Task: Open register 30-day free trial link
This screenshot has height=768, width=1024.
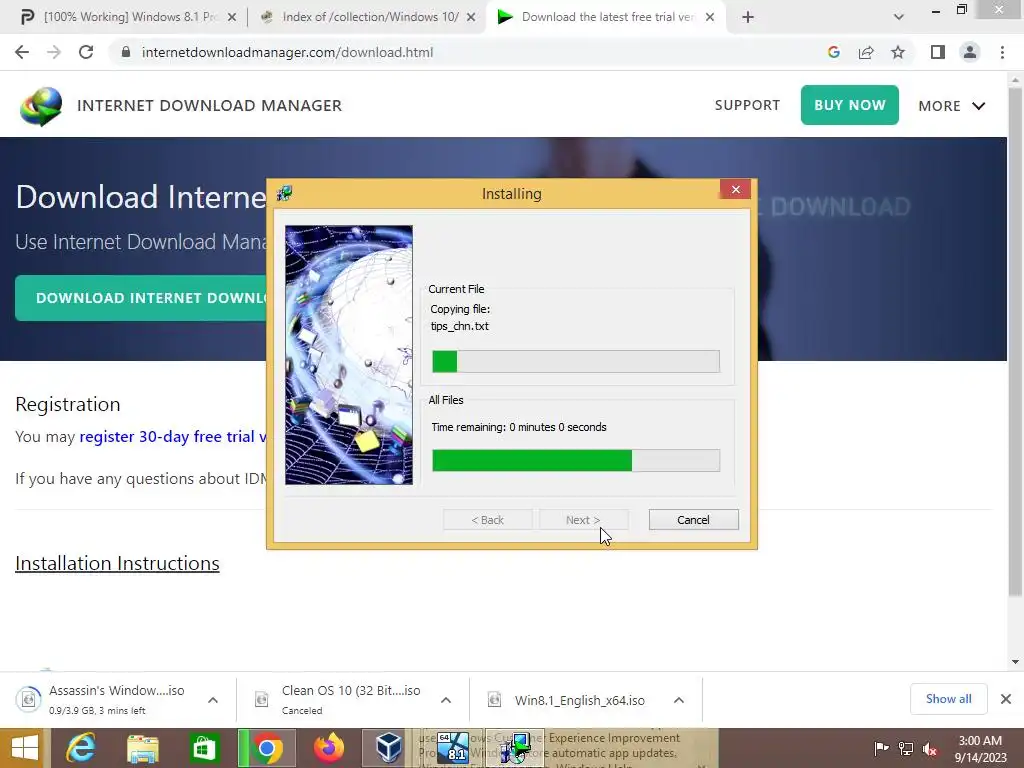Action: (x=173, y=436)
